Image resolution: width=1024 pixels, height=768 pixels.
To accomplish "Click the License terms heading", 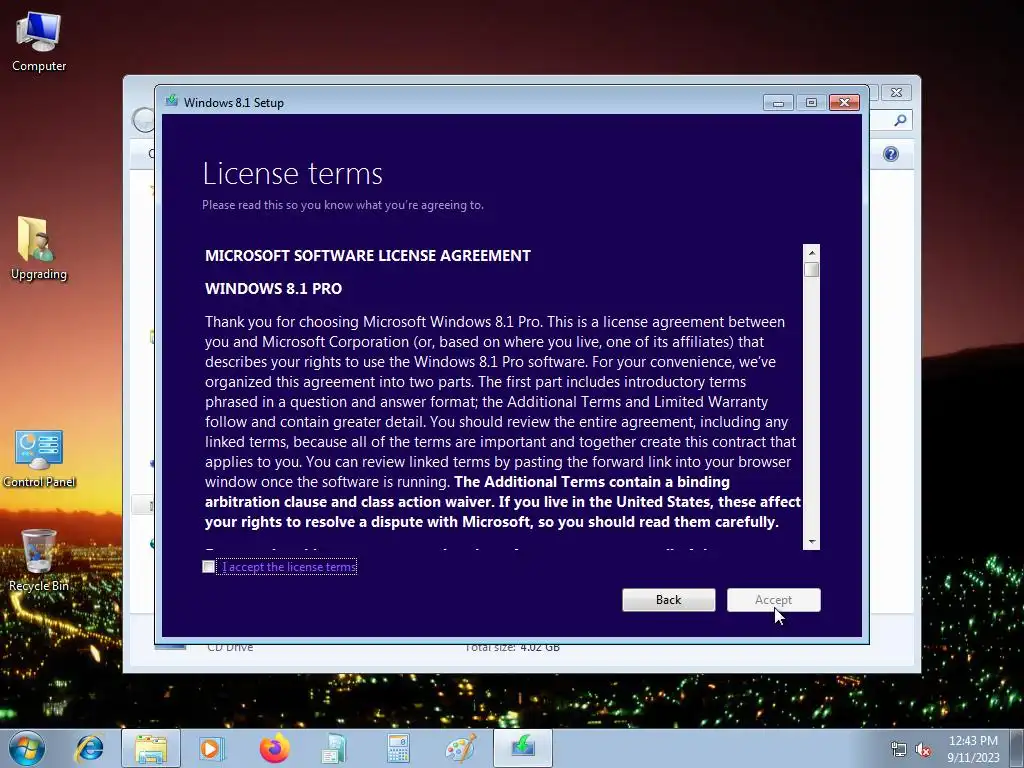I will point(293,173).
